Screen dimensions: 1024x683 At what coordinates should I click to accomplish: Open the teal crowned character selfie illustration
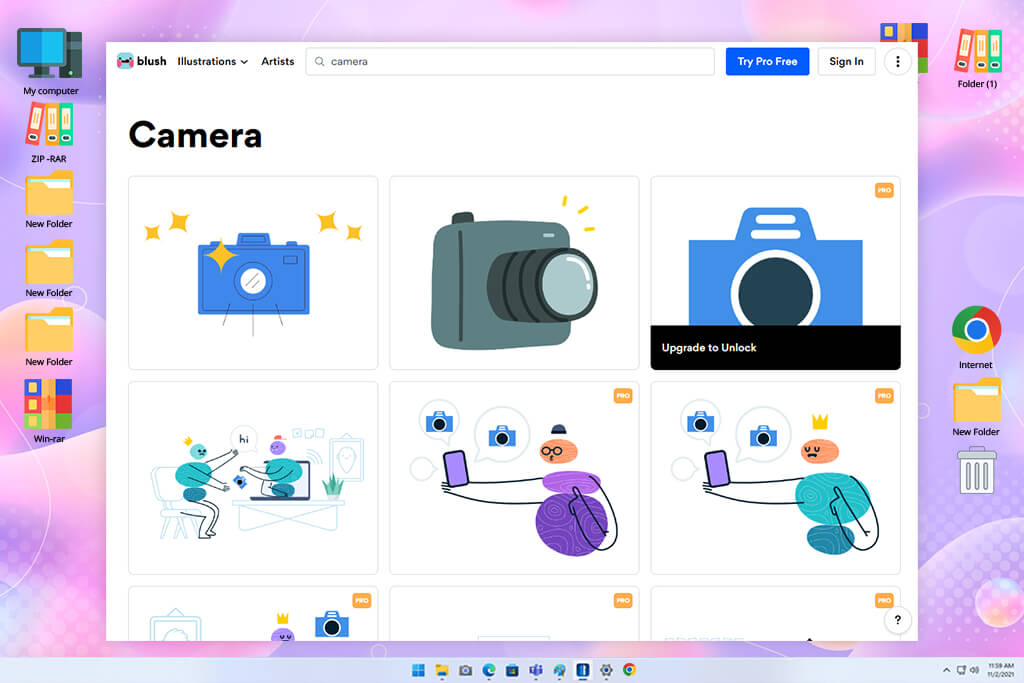[x=775, y=478]
